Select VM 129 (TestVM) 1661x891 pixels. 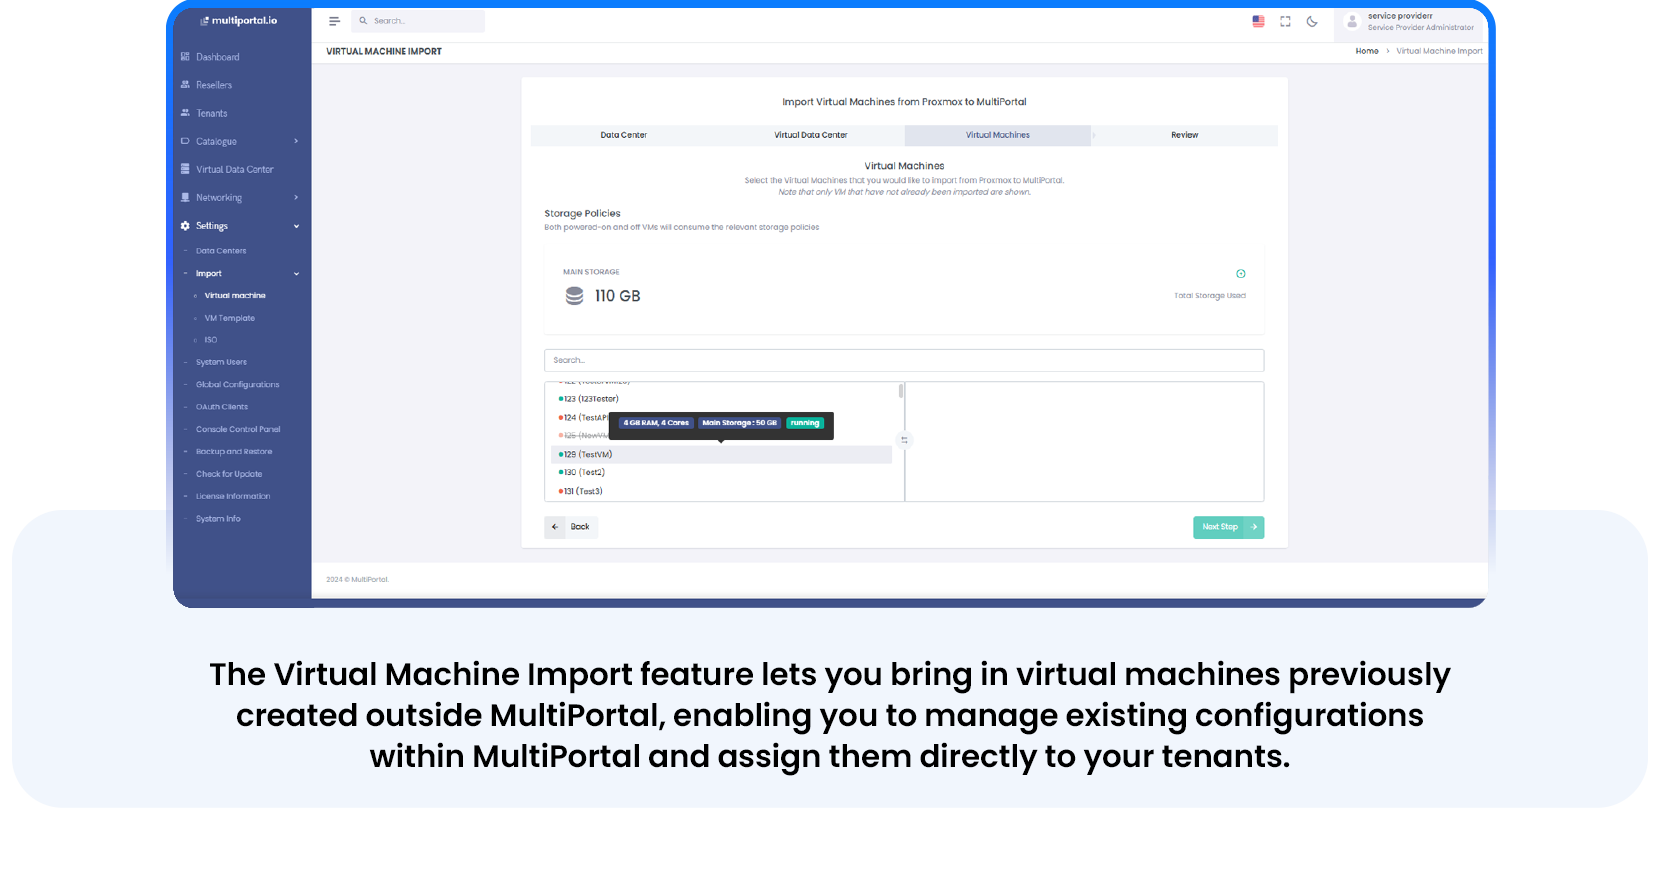(x=721, y=455)
